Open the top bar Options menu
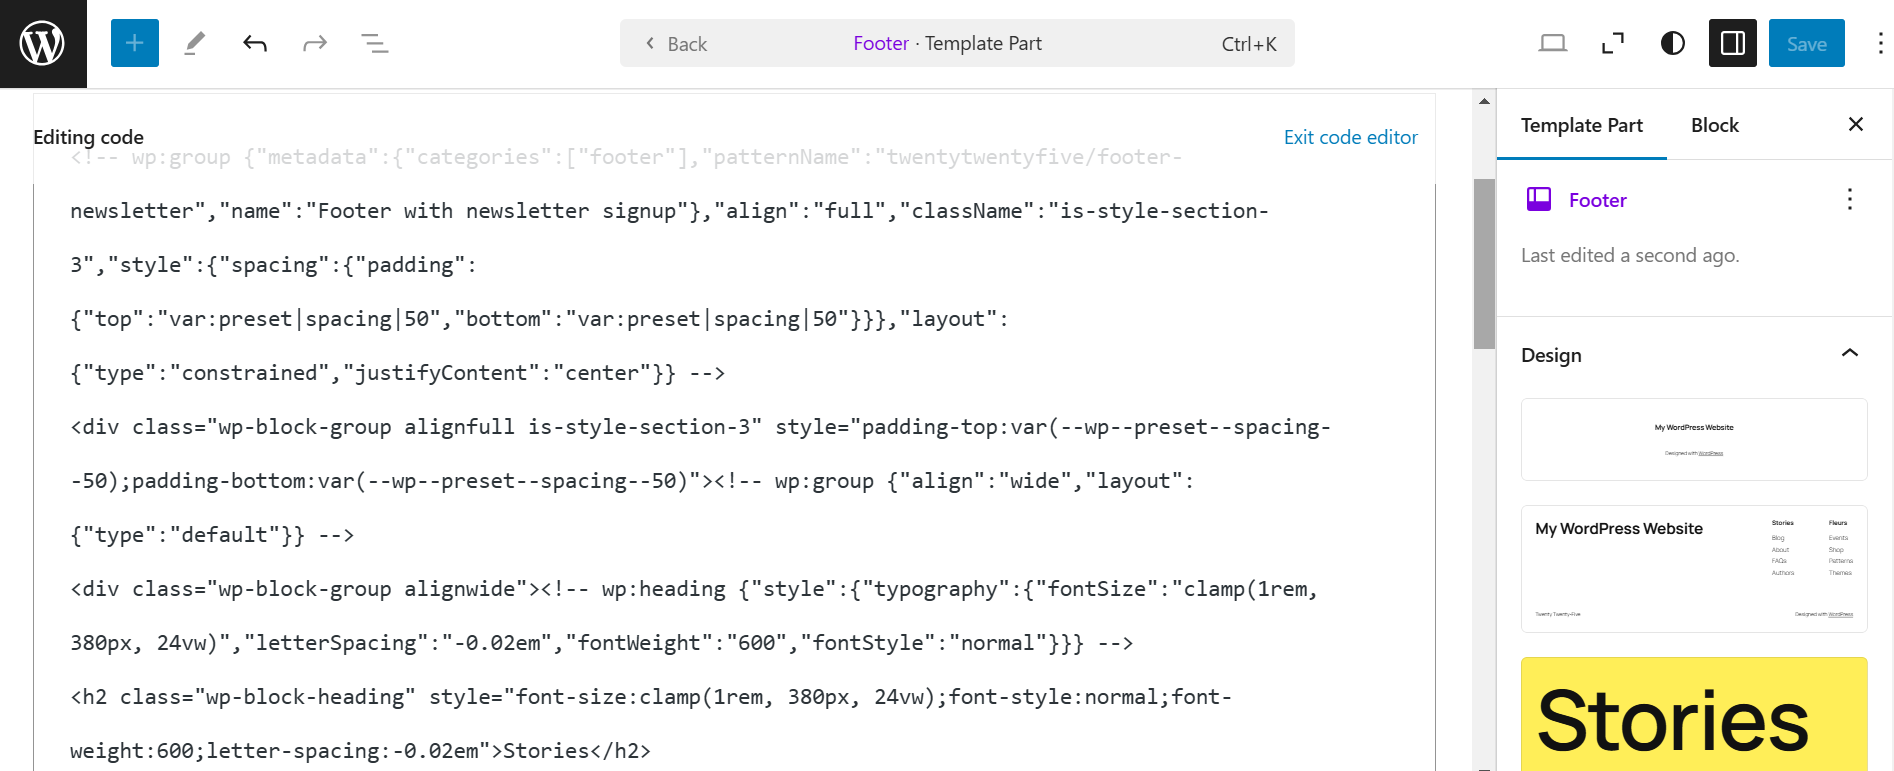1894x771 pixels. (1880, 43)
